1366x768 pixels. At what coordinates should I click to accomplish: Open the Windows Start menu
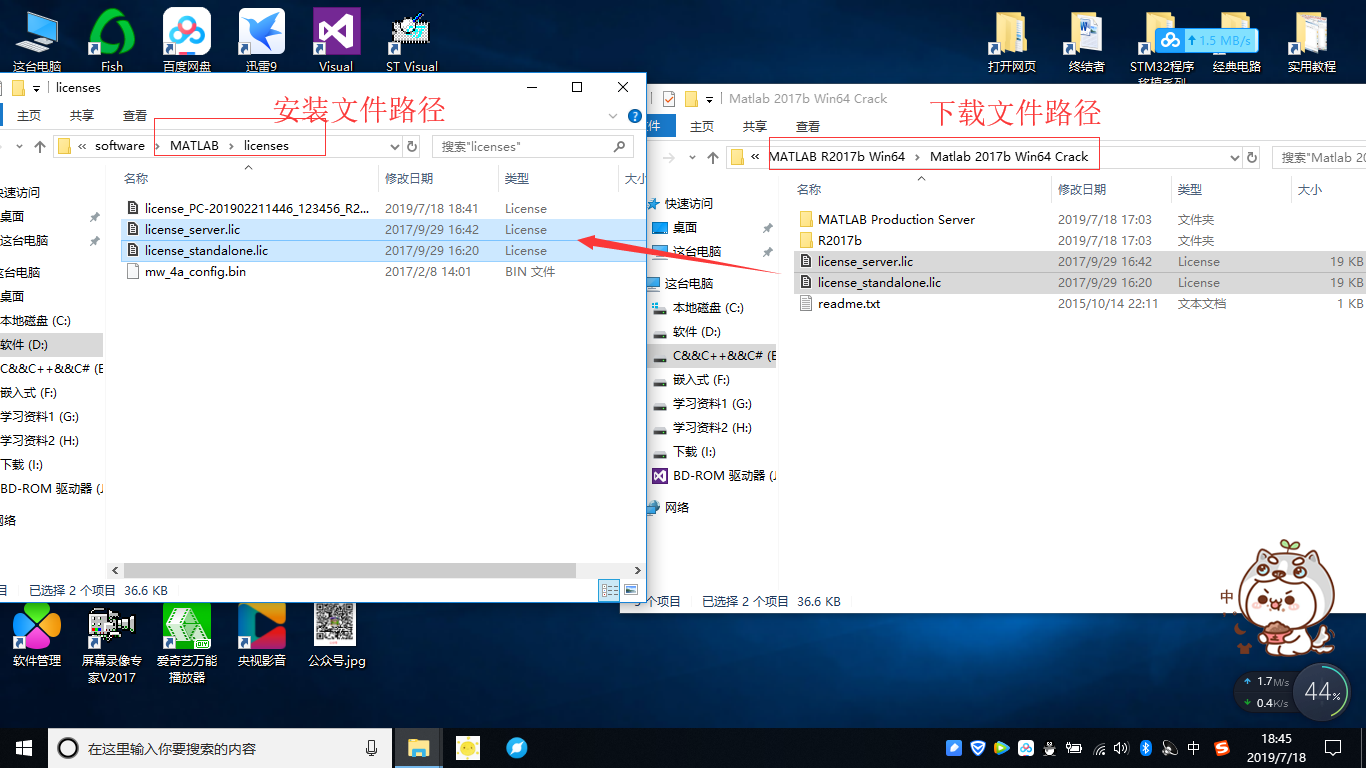tap(24, 747)
